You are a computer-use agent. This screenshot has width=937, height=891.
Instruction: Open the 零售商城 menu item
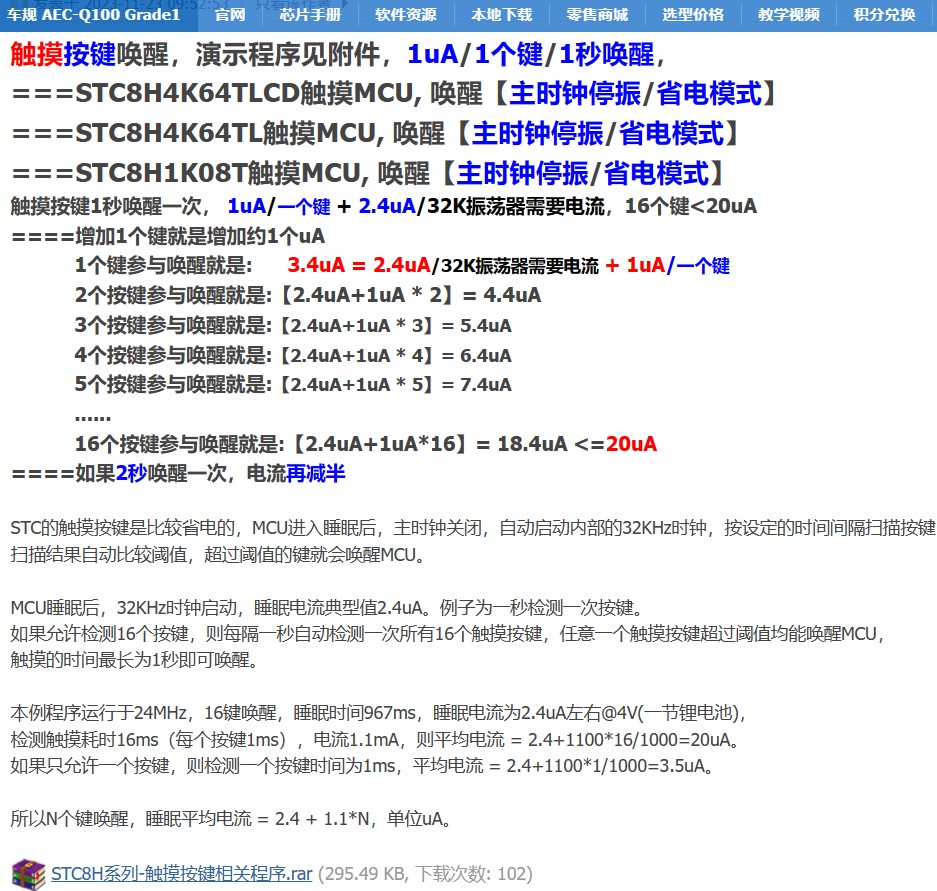pyautogui.click(x=597, y=14)
